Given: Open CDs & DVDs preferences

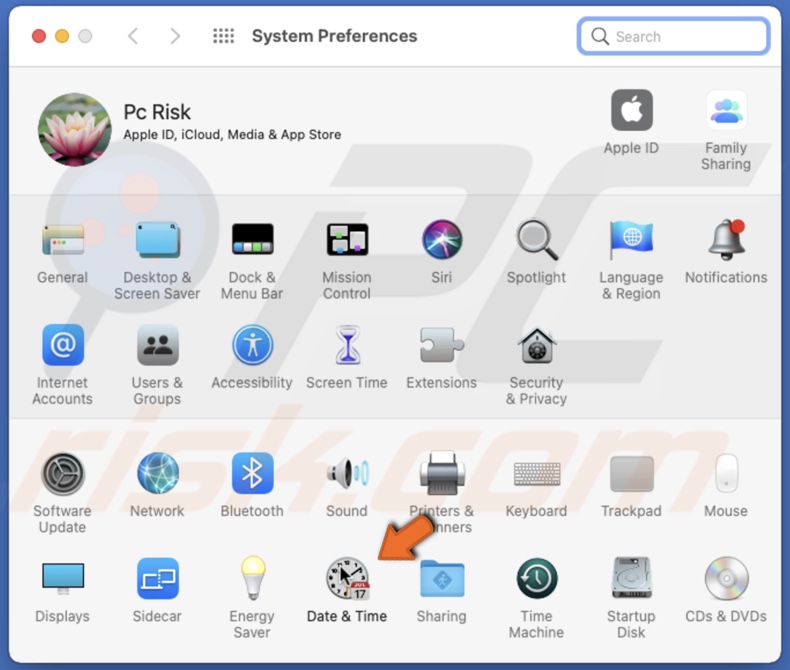Looking at the screenshot, I should 726,578.
